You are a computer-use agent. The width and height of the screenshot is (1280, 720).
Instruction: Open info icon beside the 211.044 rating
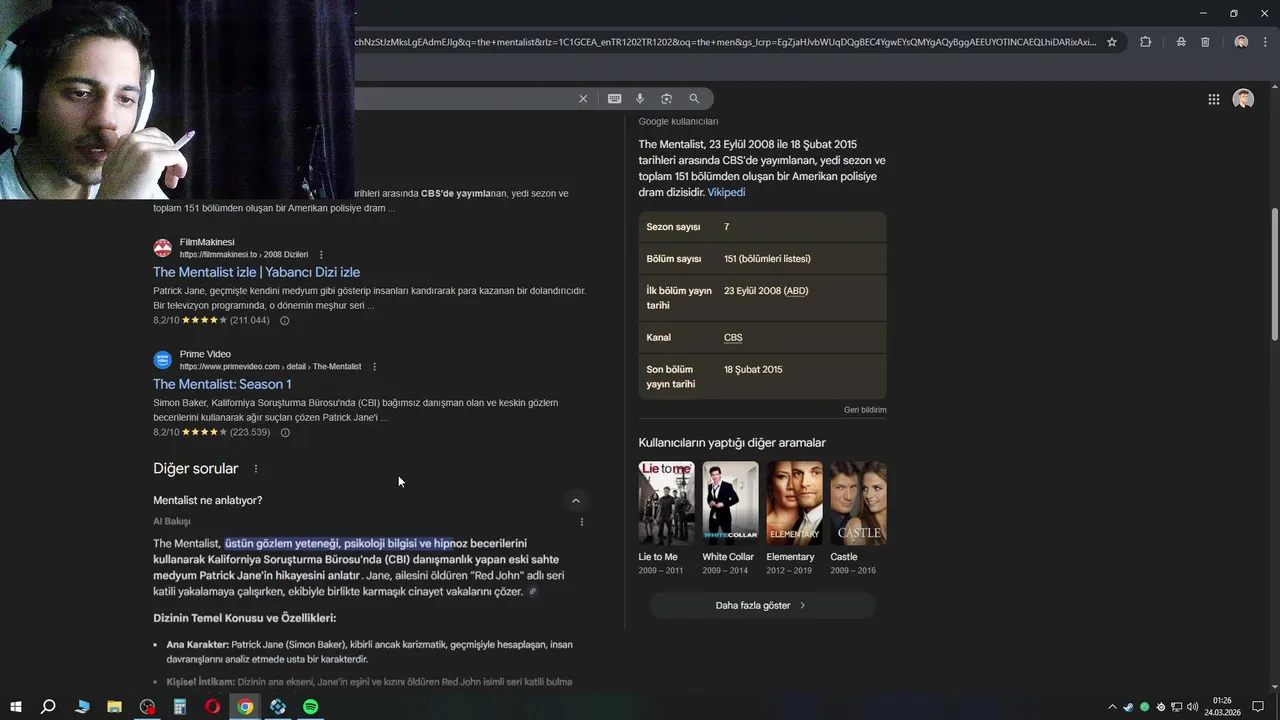click(284, 321)
